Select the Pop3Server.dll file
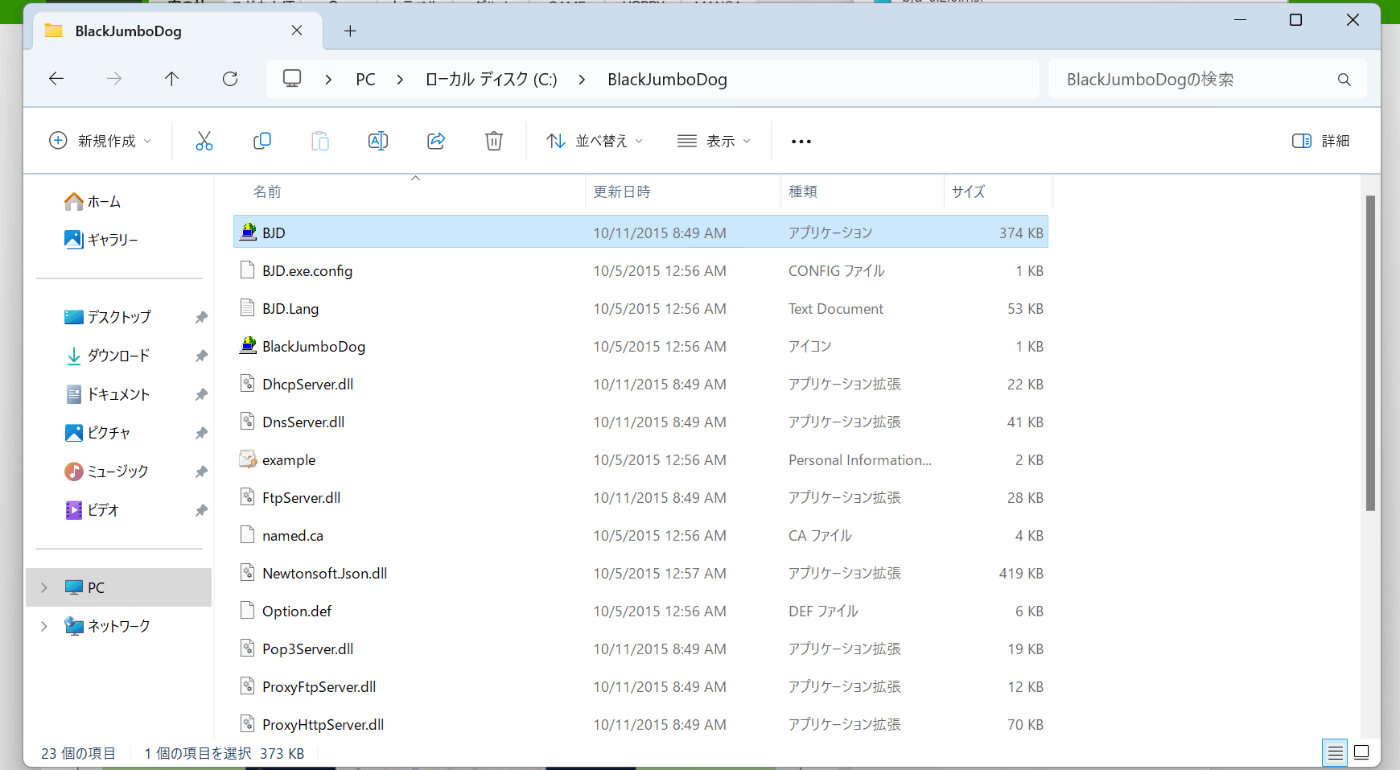The width and height of the screenshot is (1400, 770). 640,649
